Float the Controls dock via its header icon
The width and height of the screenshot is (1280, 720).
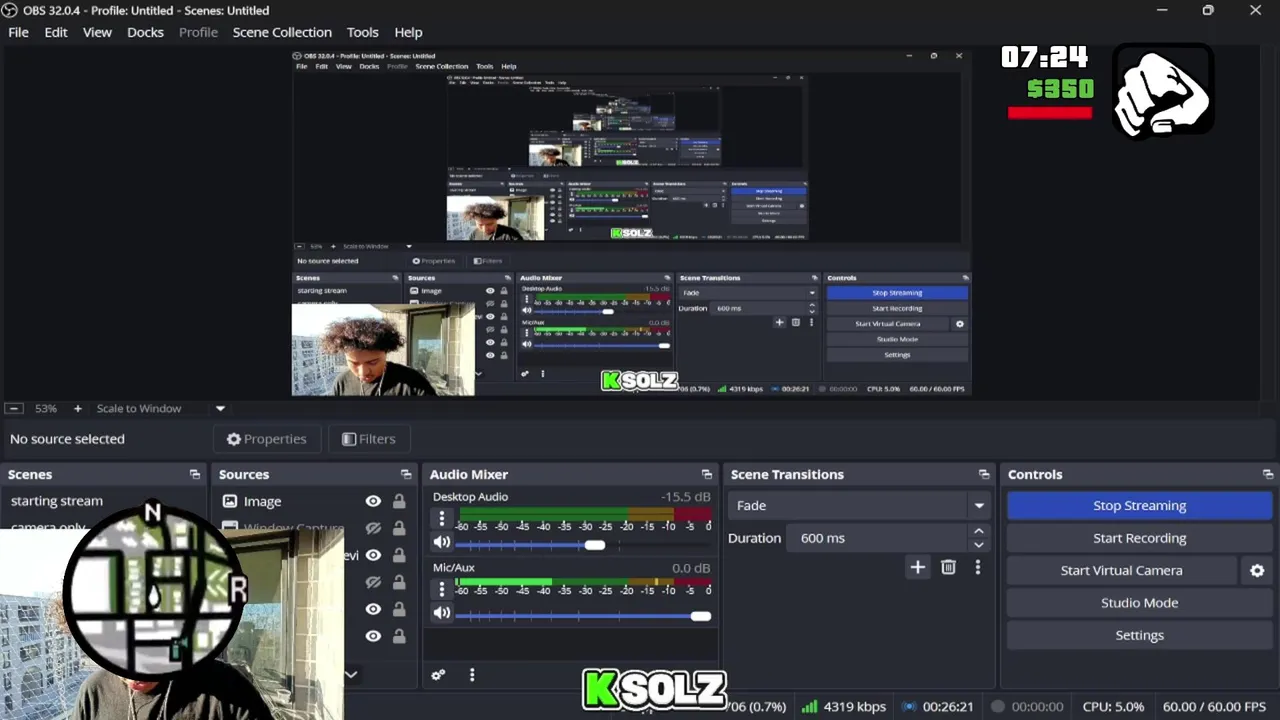pos(1268,474)
